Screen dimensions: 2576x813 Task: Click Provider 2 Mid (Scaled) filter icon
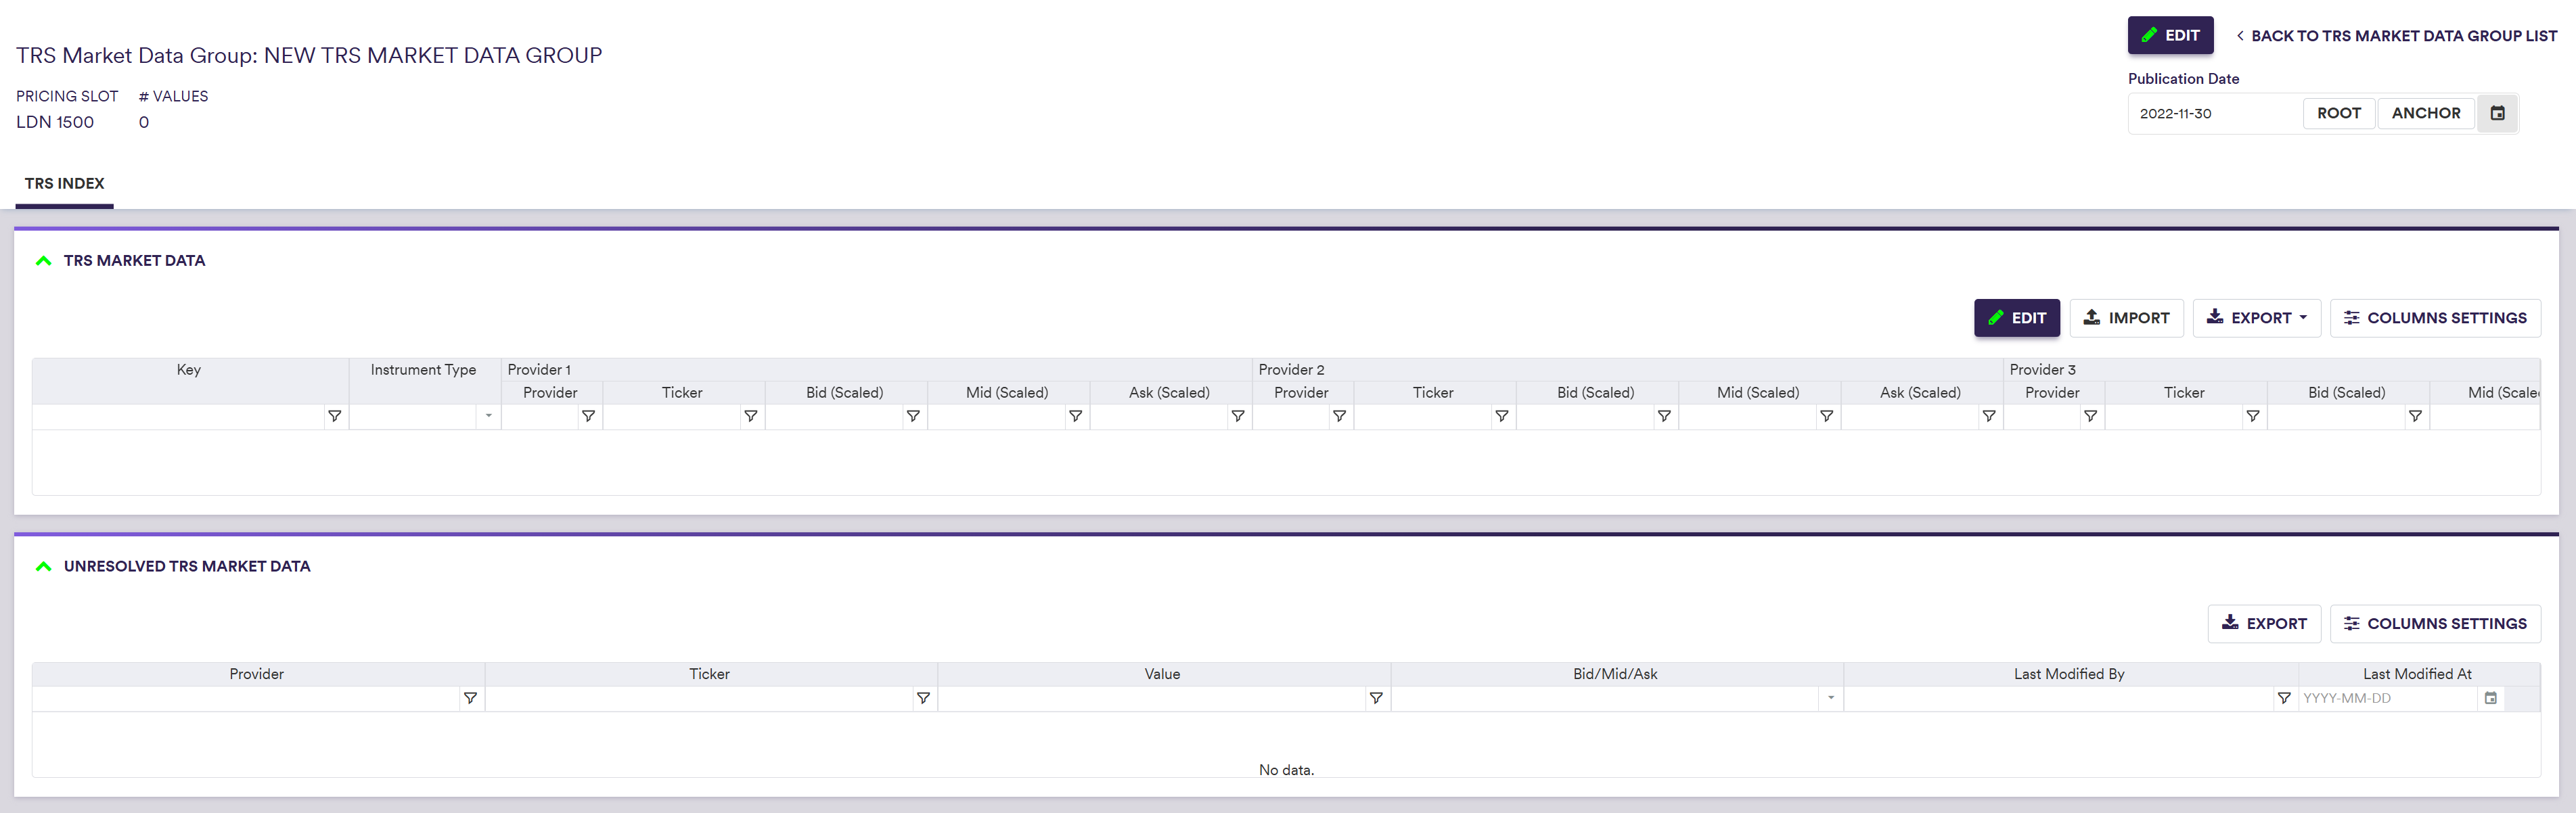pos(1826,416)
